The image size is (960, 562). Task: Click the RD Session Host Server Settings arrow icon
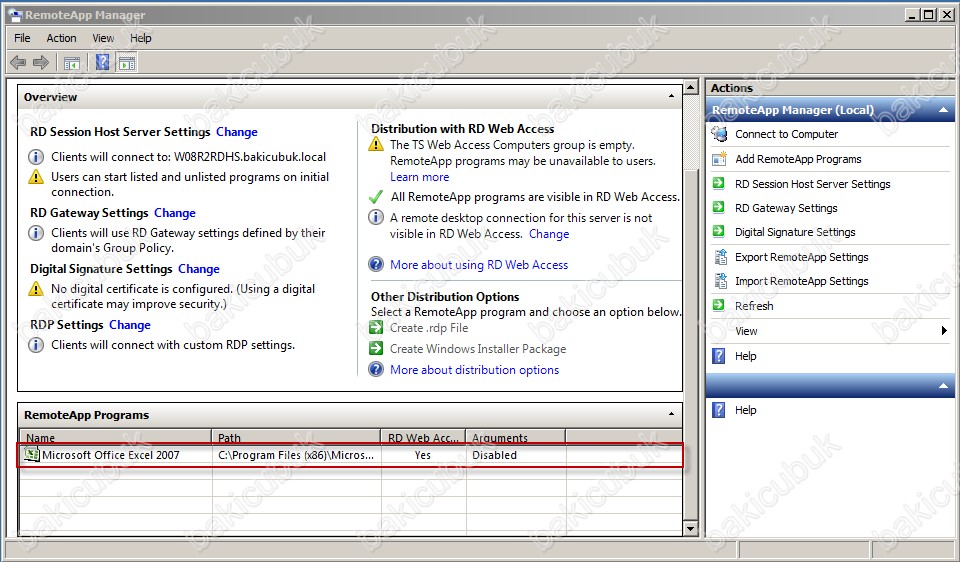[x=718, y=183]
